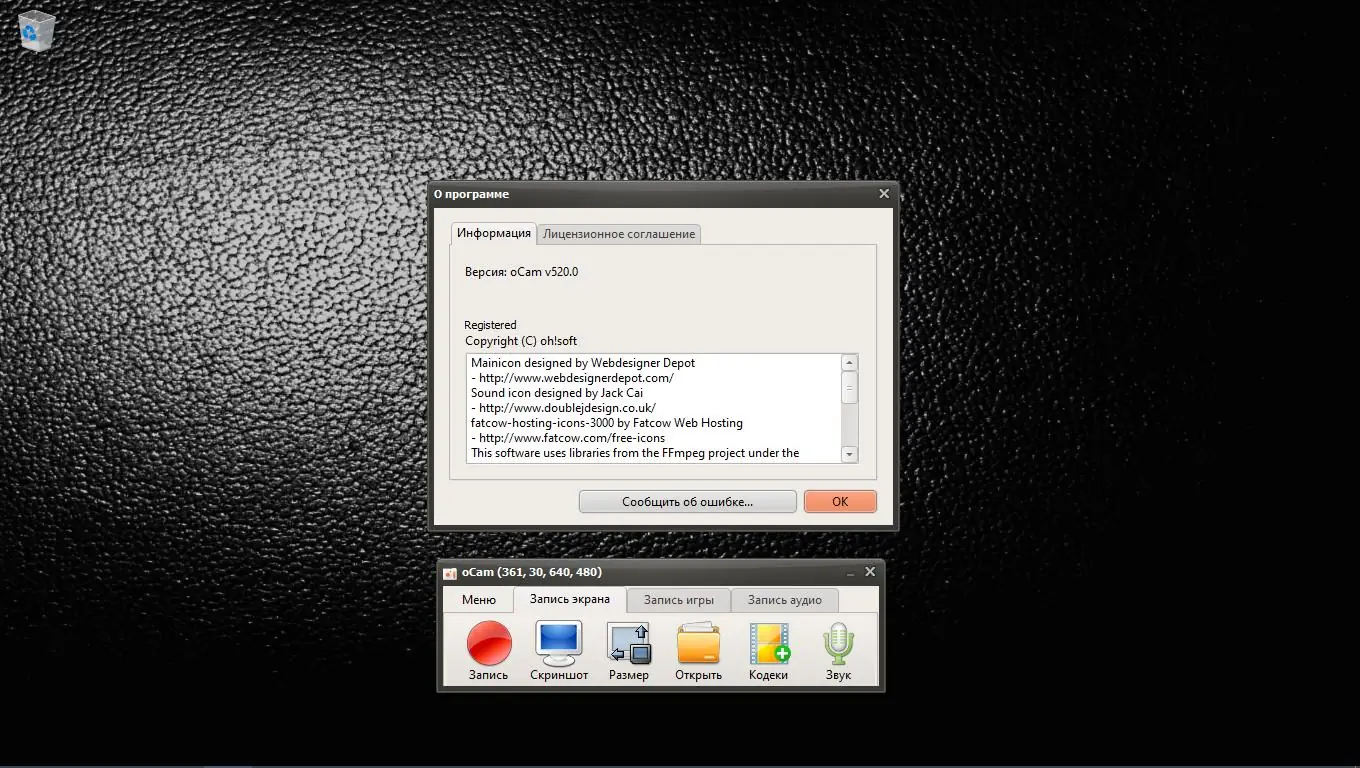Click the Сообщить об ошибке button
The width and height of the screenshot is (1360, 768).
point(688,502)
